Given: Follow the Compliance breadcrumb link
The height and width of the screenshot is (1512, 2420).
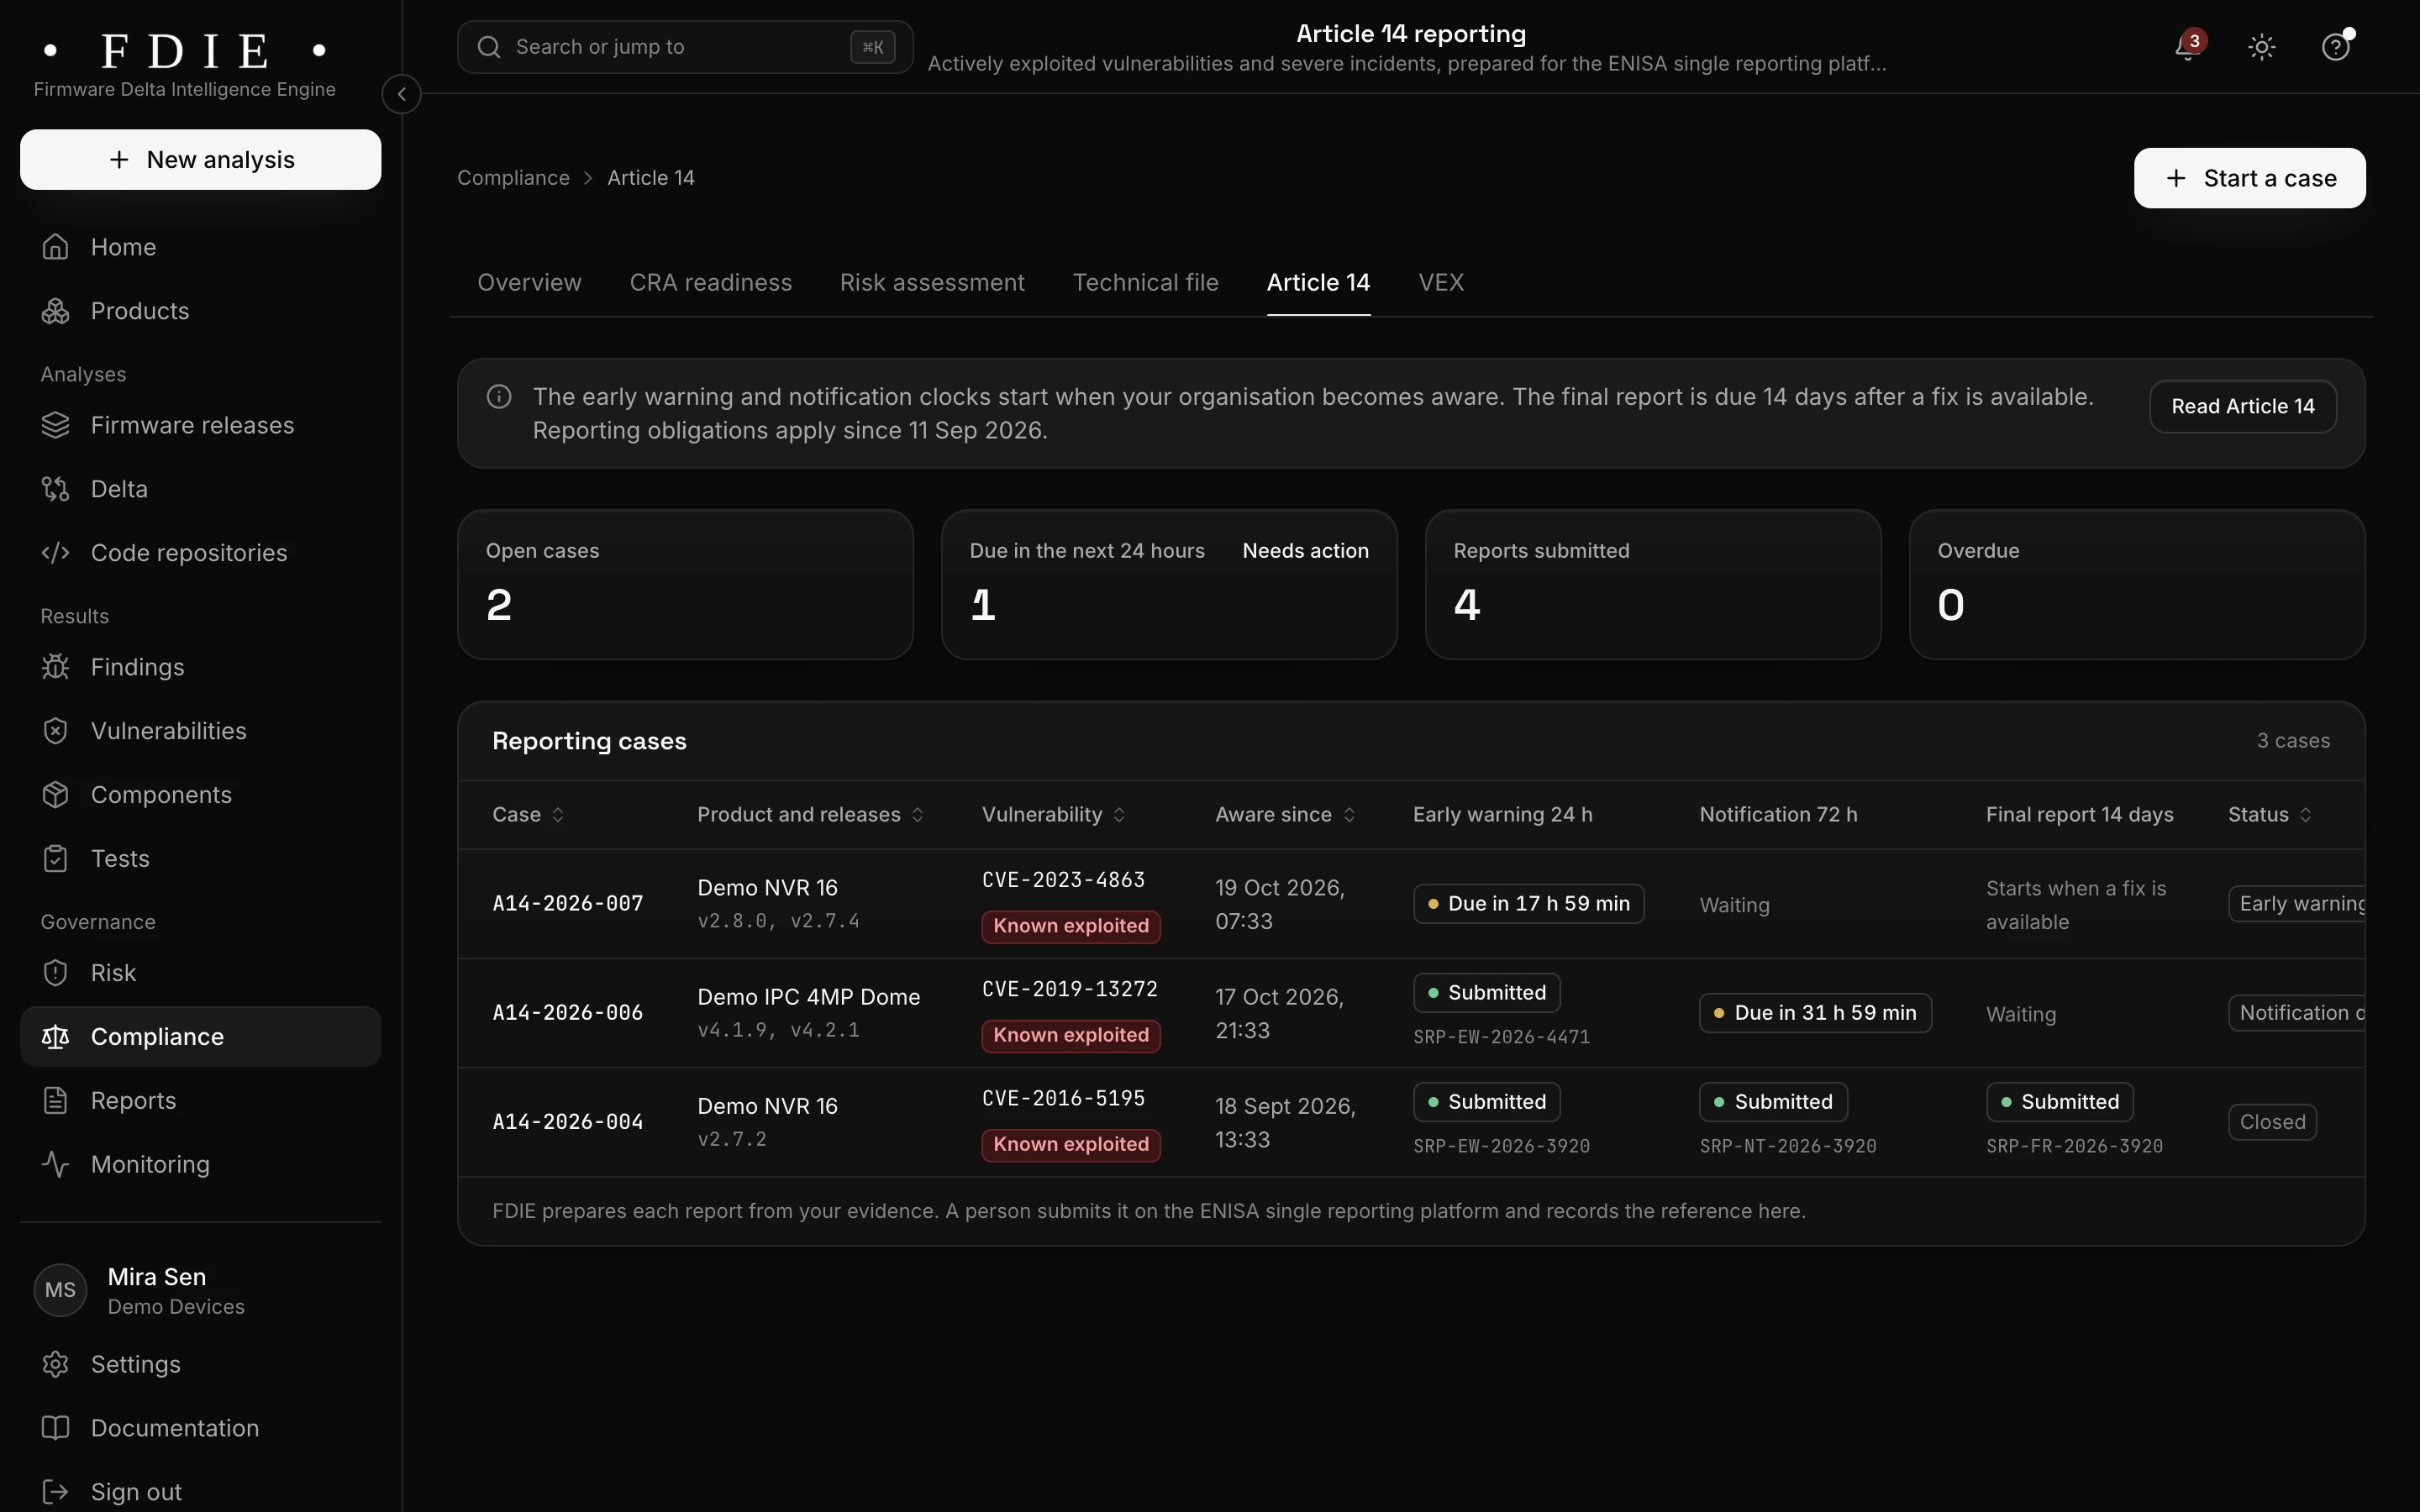Looking at the screenshot, I should coord(513,178).
